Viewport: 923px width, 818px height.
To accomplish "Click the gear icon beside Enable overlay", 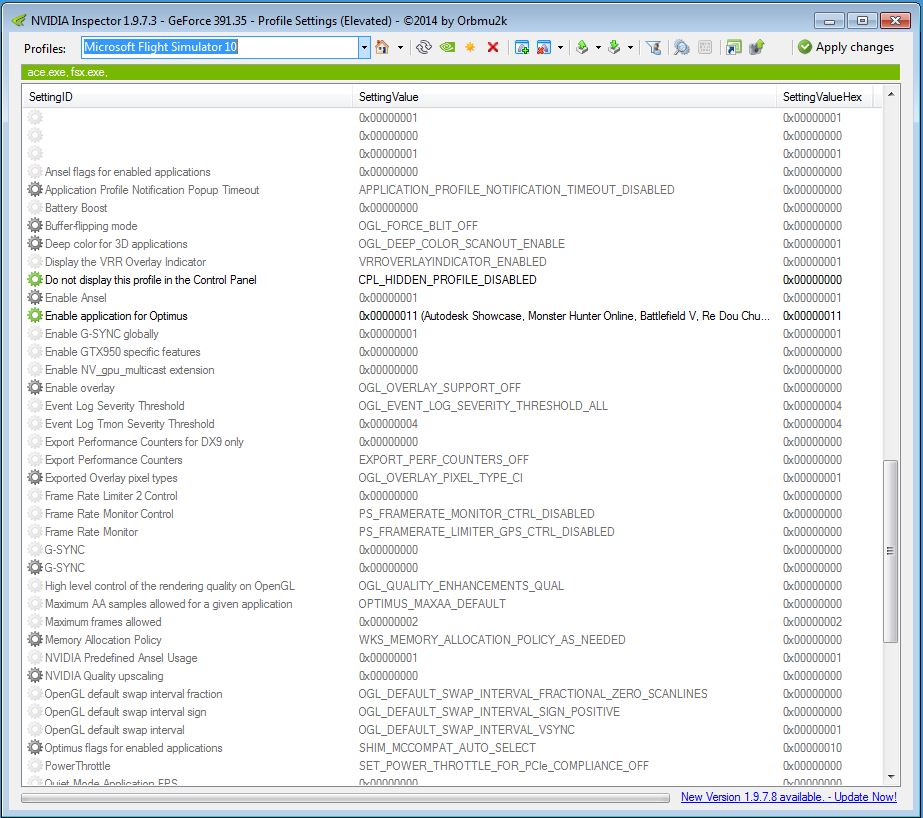I will [35, 388].
